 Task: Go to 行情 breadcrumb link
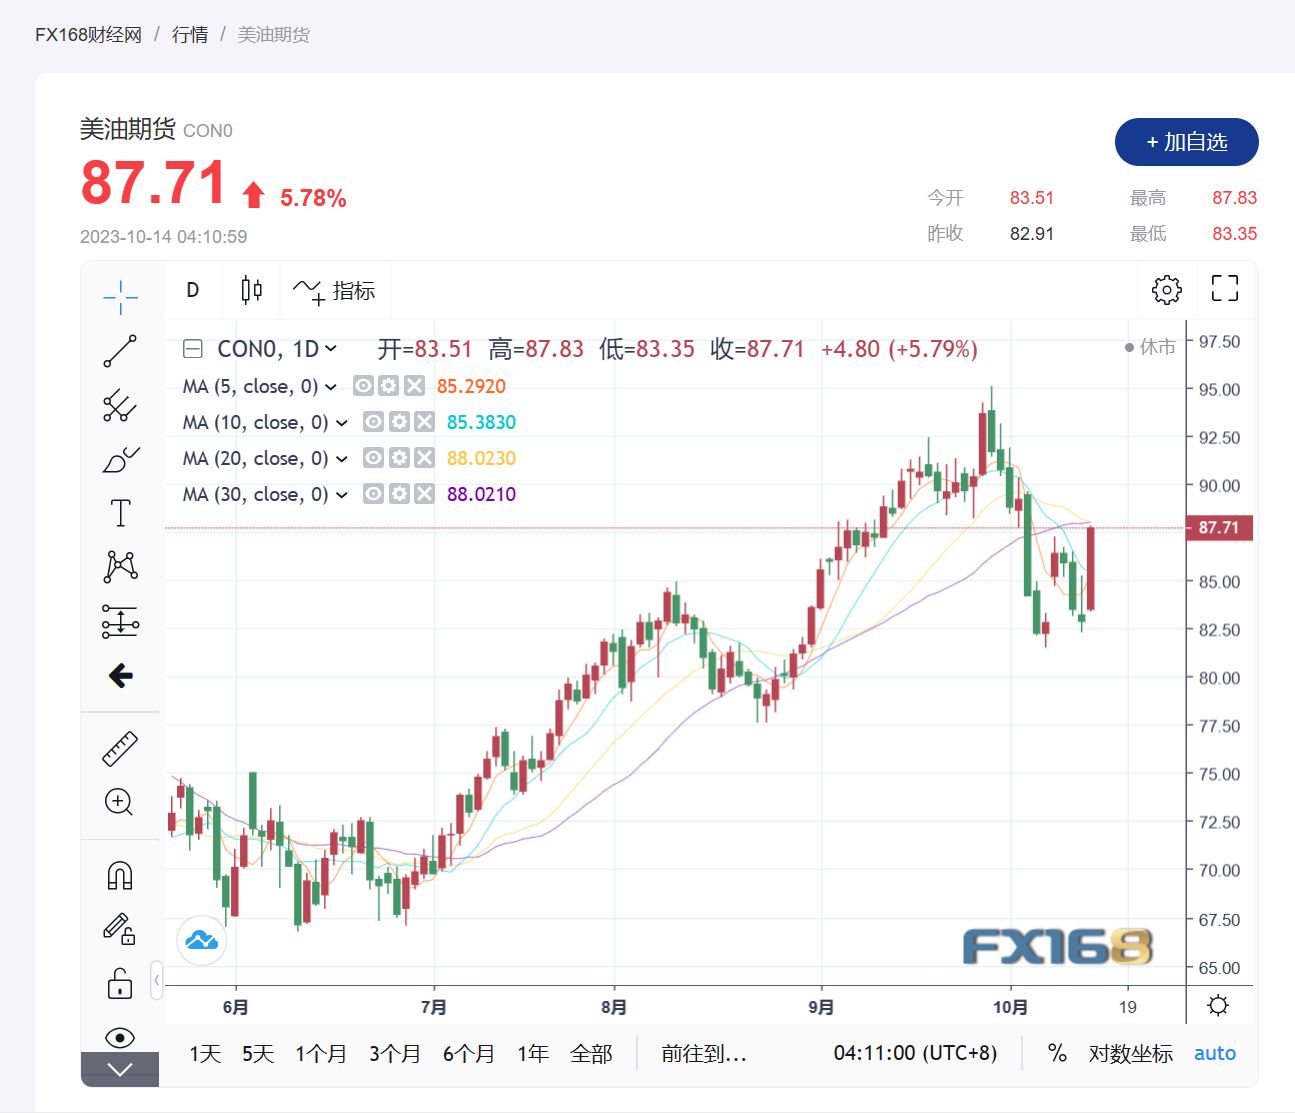point(190,35)
